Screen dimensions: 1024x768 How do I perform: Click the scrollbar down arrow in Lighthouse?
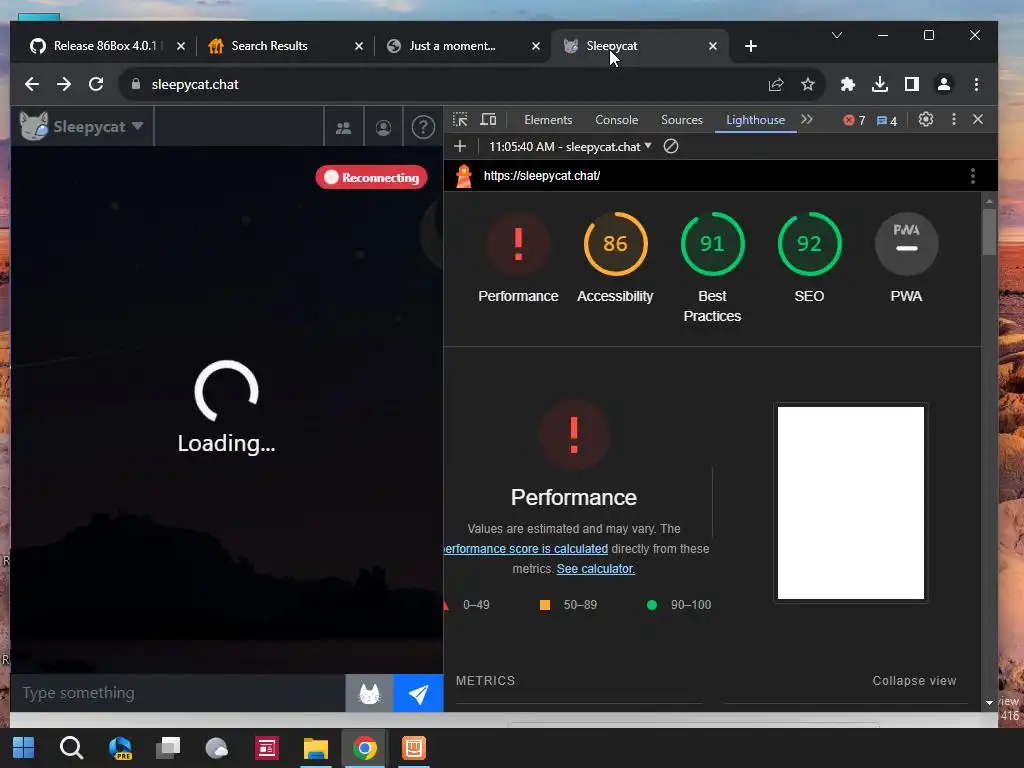click(x=989, y=703)
